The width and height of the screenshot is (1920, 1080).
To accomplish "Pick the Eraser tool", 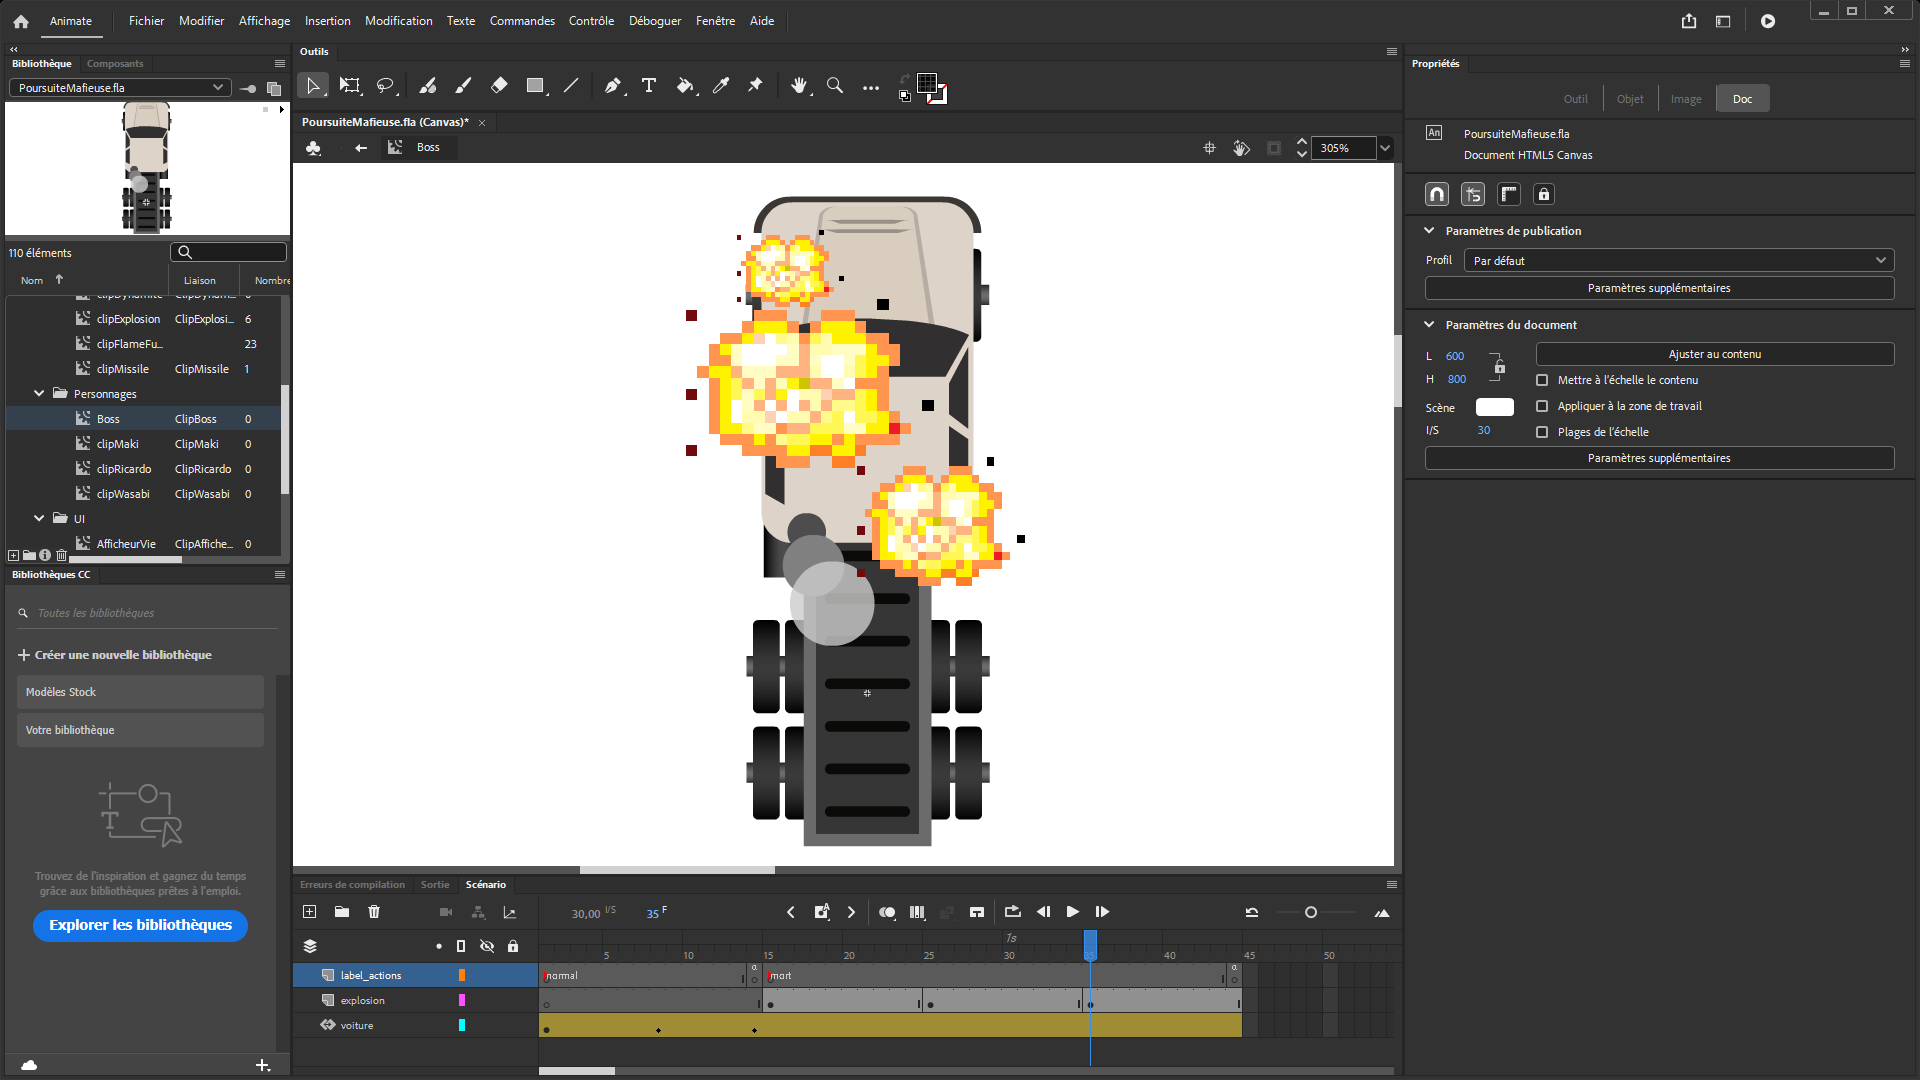I will click(499, 86).
